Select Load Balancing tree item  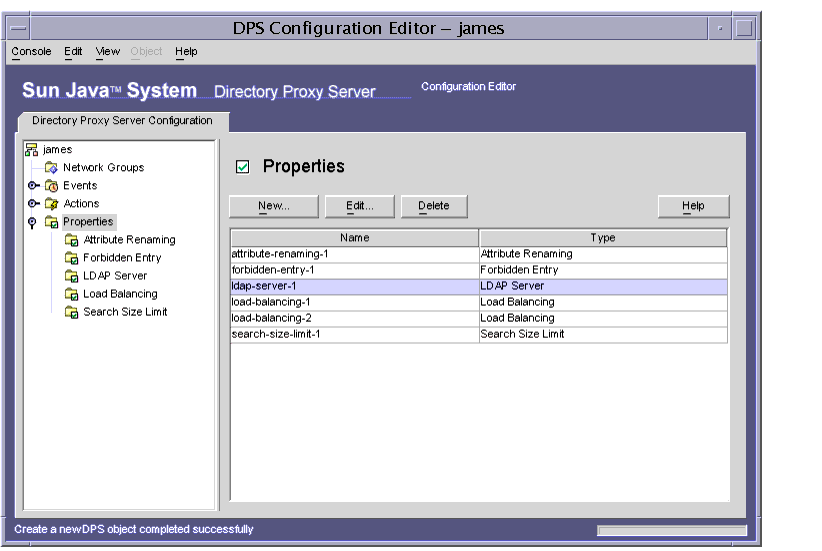[120, 294]
